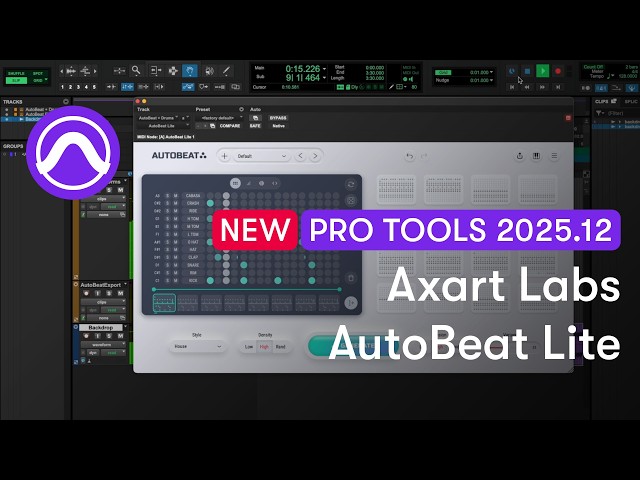Select the Grabber hand tool

190,71
